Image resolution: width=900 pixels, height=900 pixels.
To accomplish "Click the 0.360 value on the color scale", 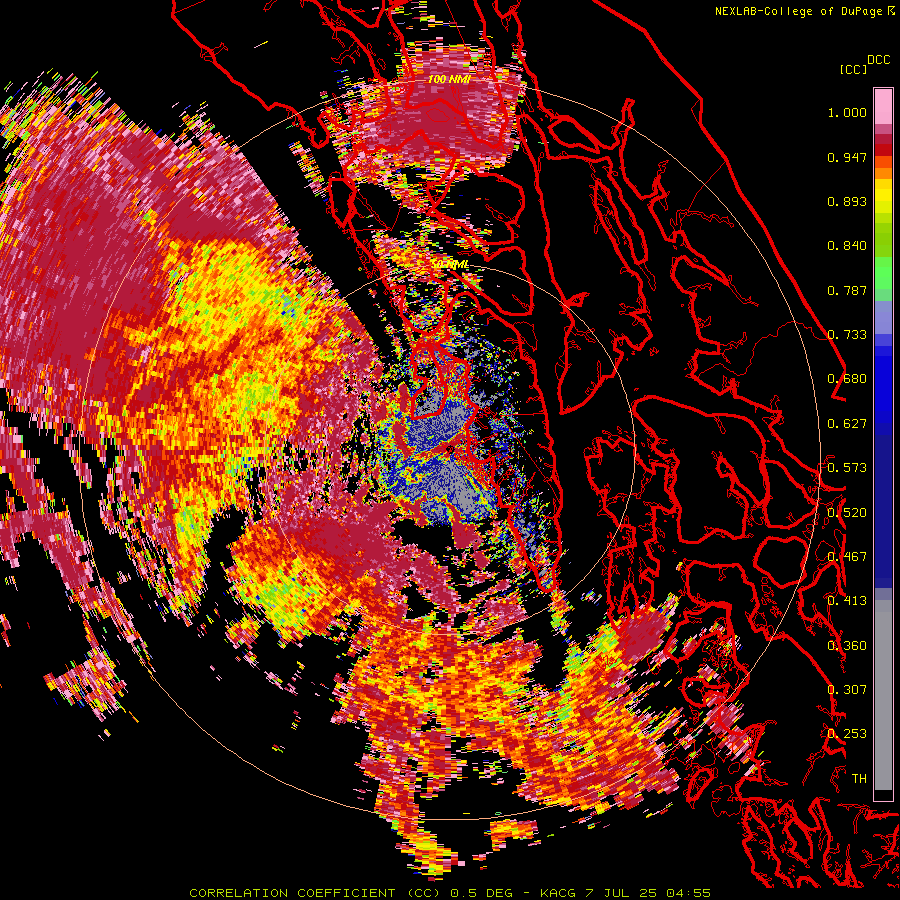I will point(847,646).
